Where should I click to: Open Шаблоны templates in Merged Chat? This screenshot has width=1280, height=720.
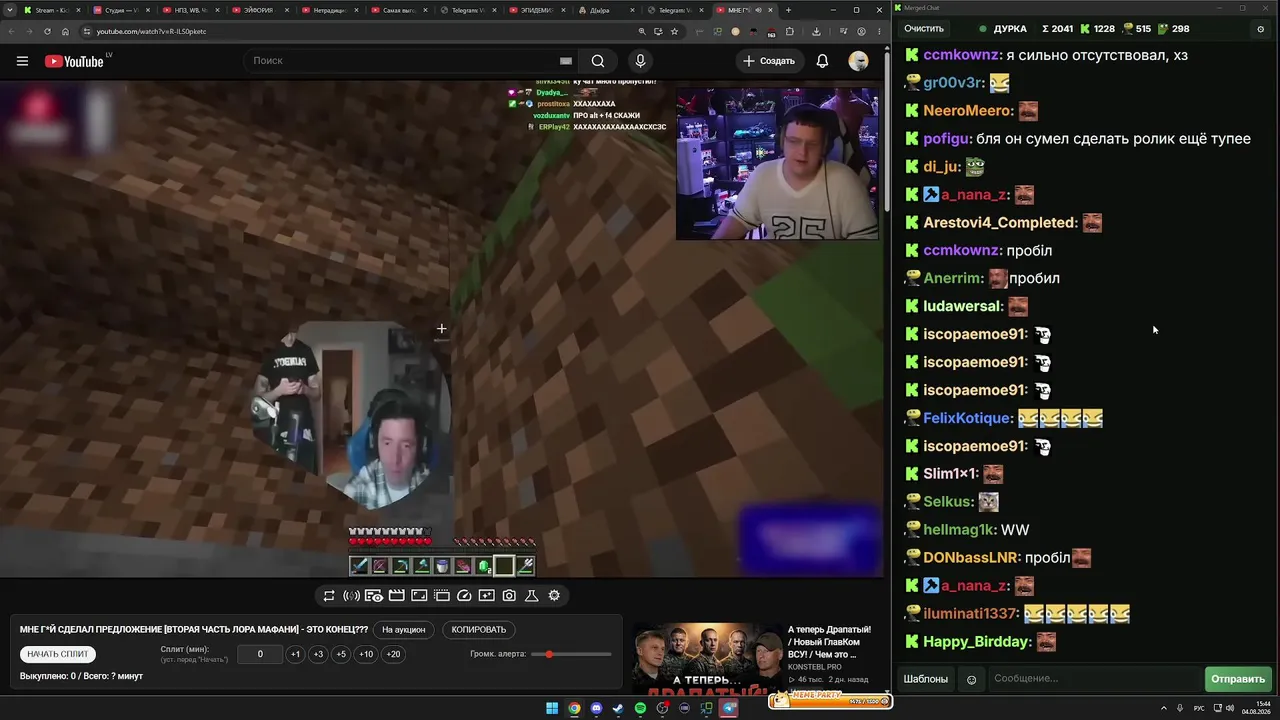click(x=926, y=680)
